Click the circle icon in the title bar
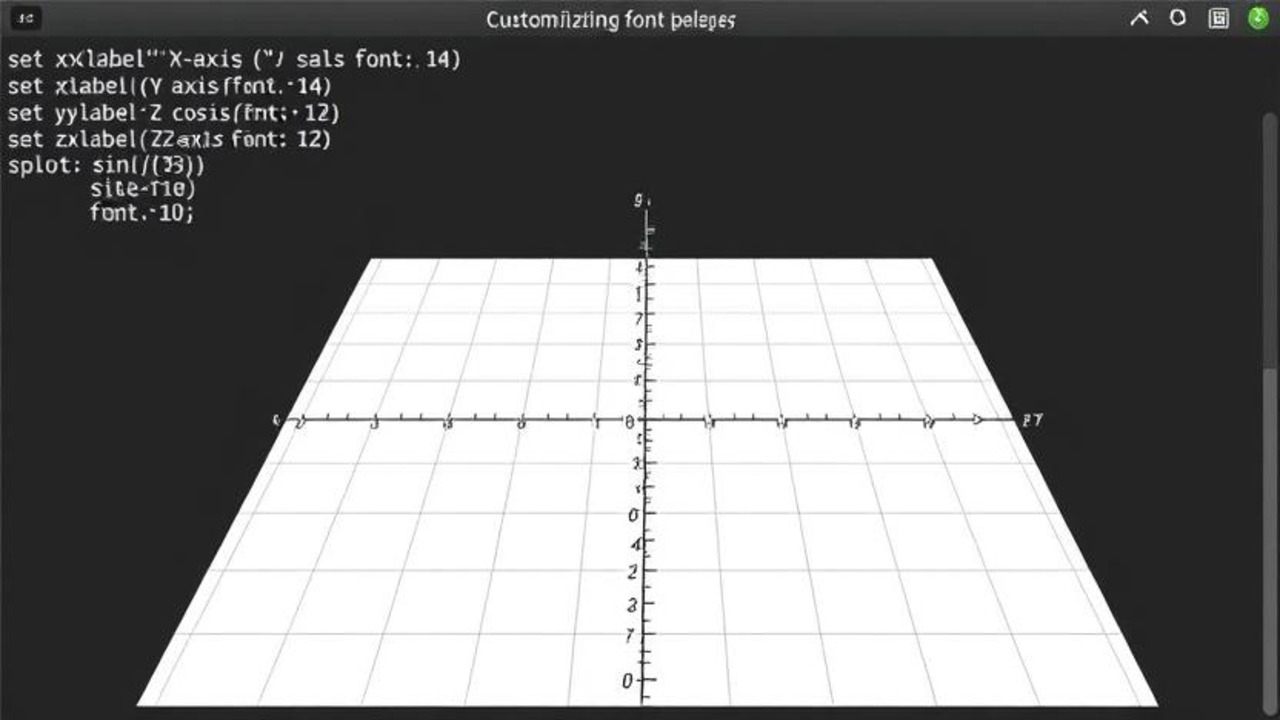The height and width of the screenshot is (720, 1280). 1178,18
